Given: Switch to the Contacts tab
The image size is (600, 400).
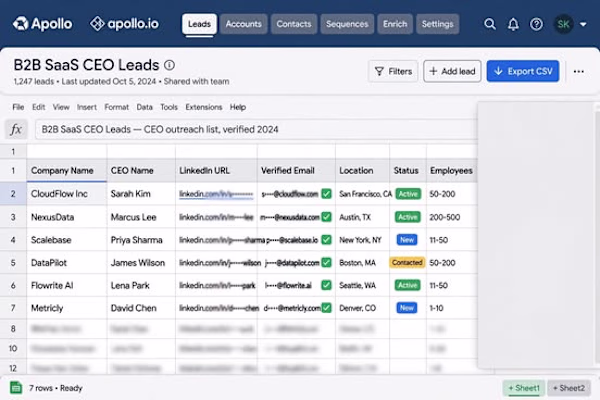Looking at the screenshot, I should [x=294, y=24].
